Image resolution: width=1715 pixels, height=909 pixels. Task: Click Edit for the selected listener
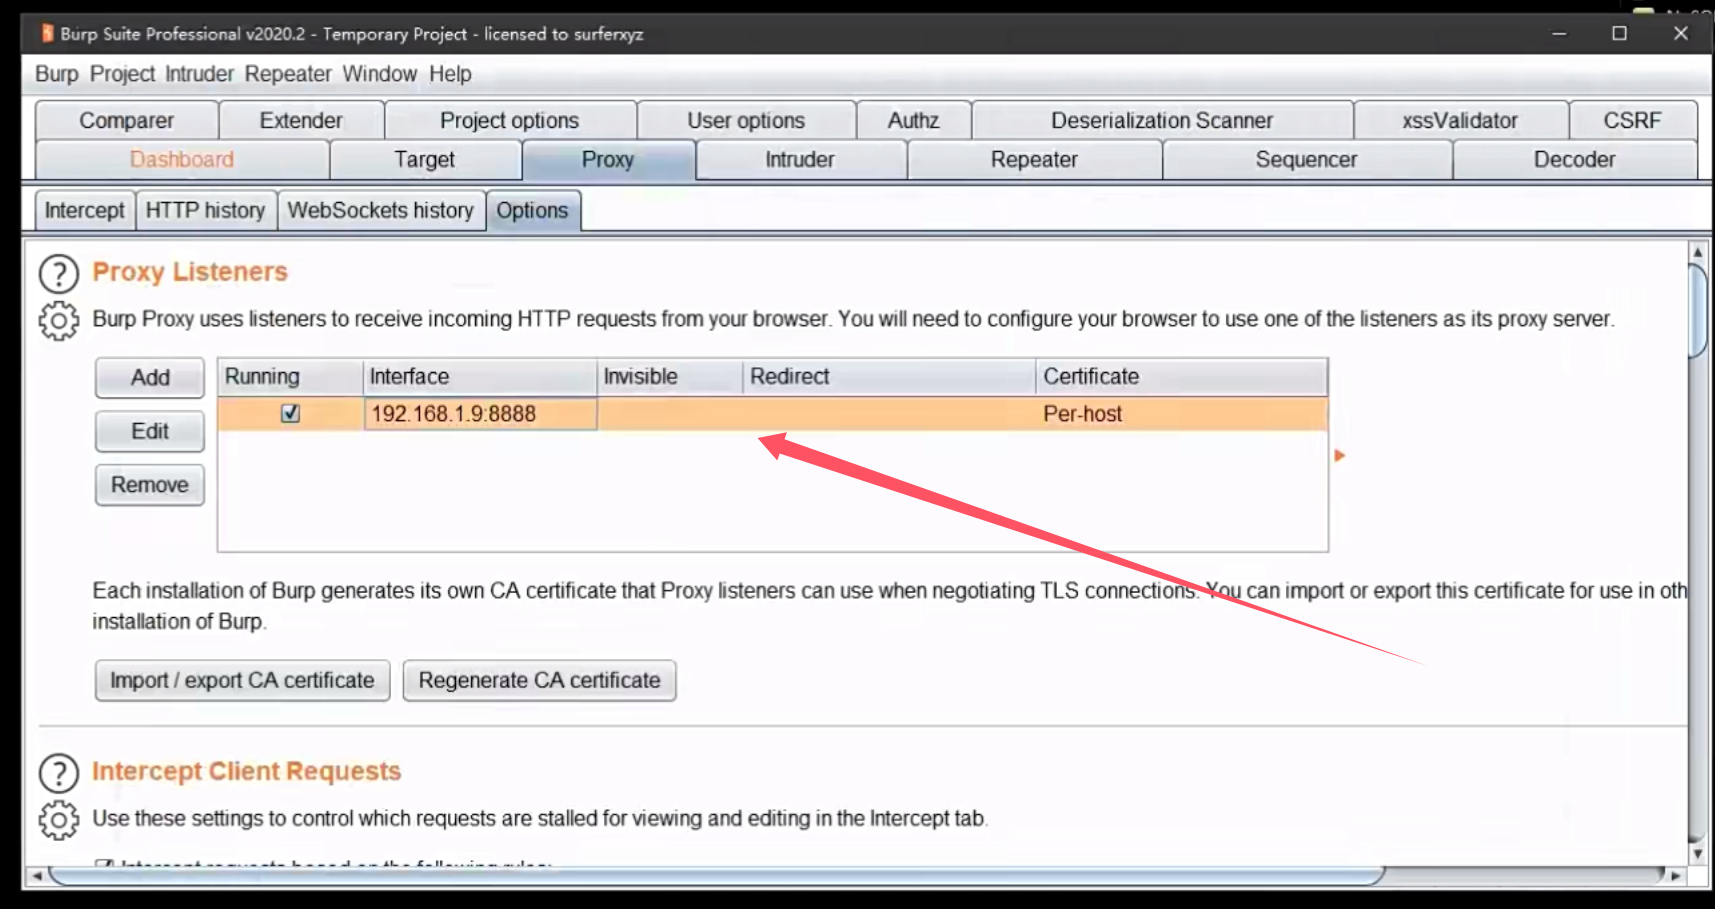(x=150, y=432)
